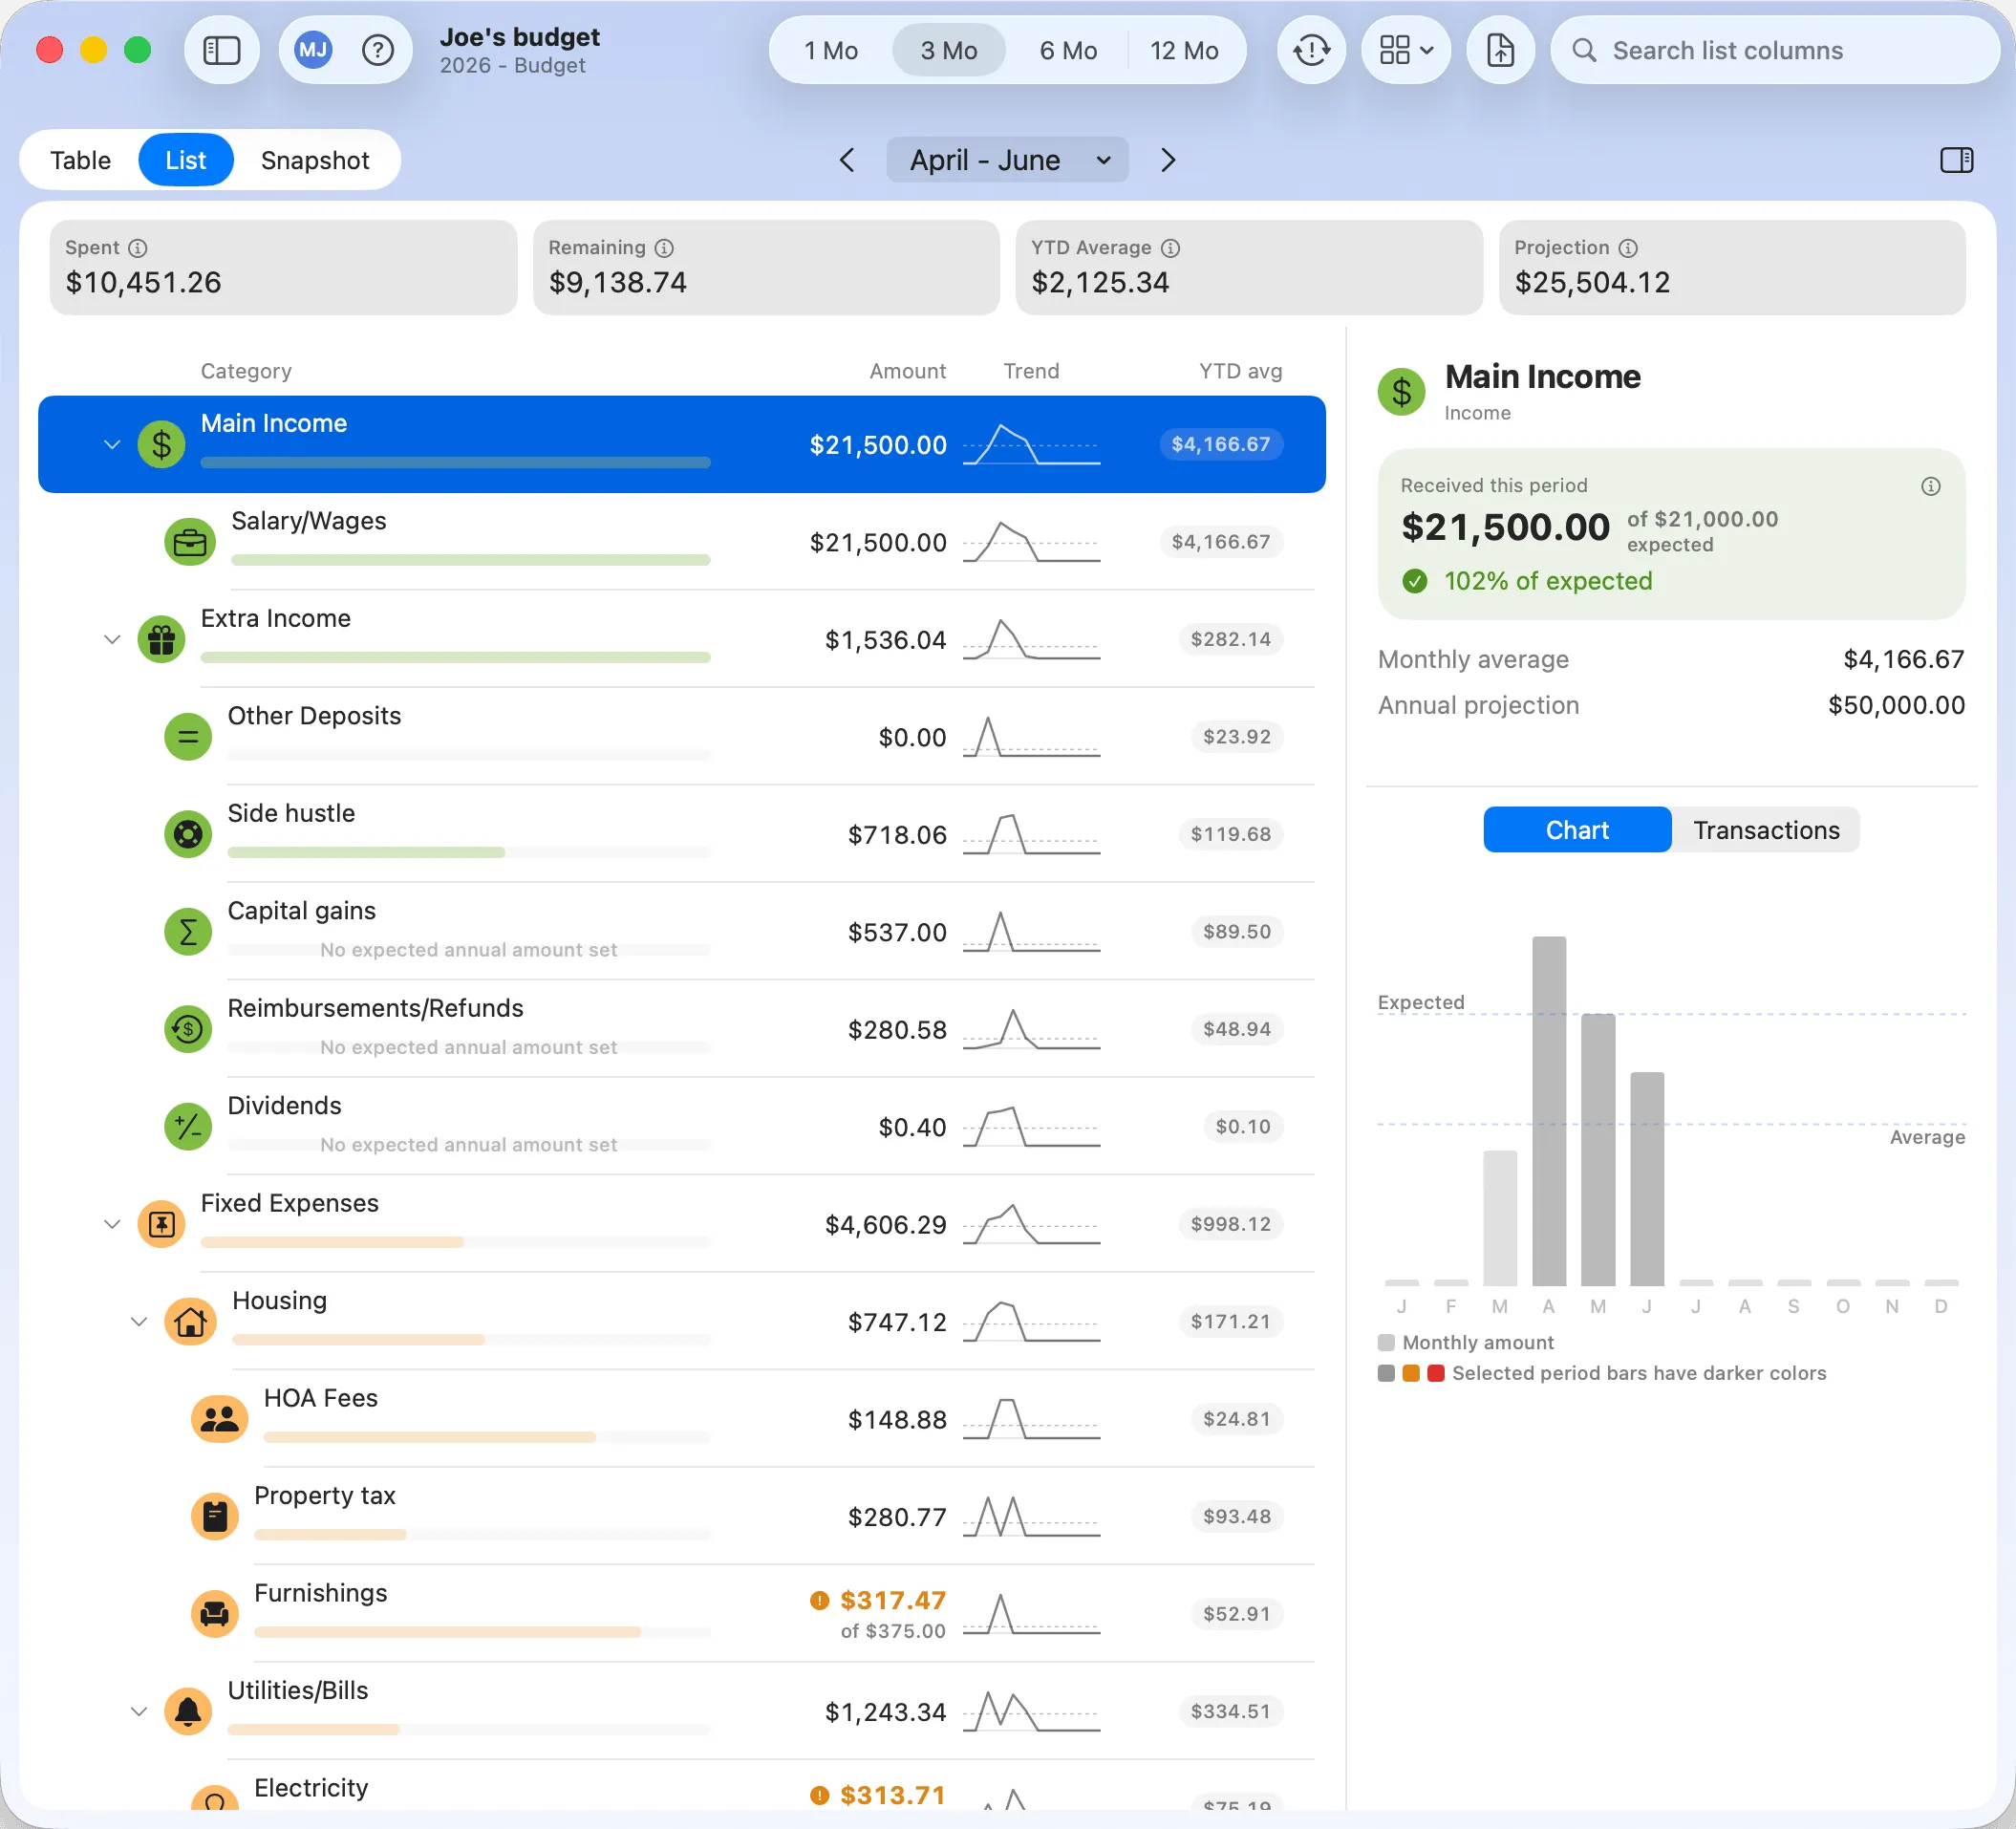
Task: Click the Other Deposits equals icon
Action: (x=188, y=737)
